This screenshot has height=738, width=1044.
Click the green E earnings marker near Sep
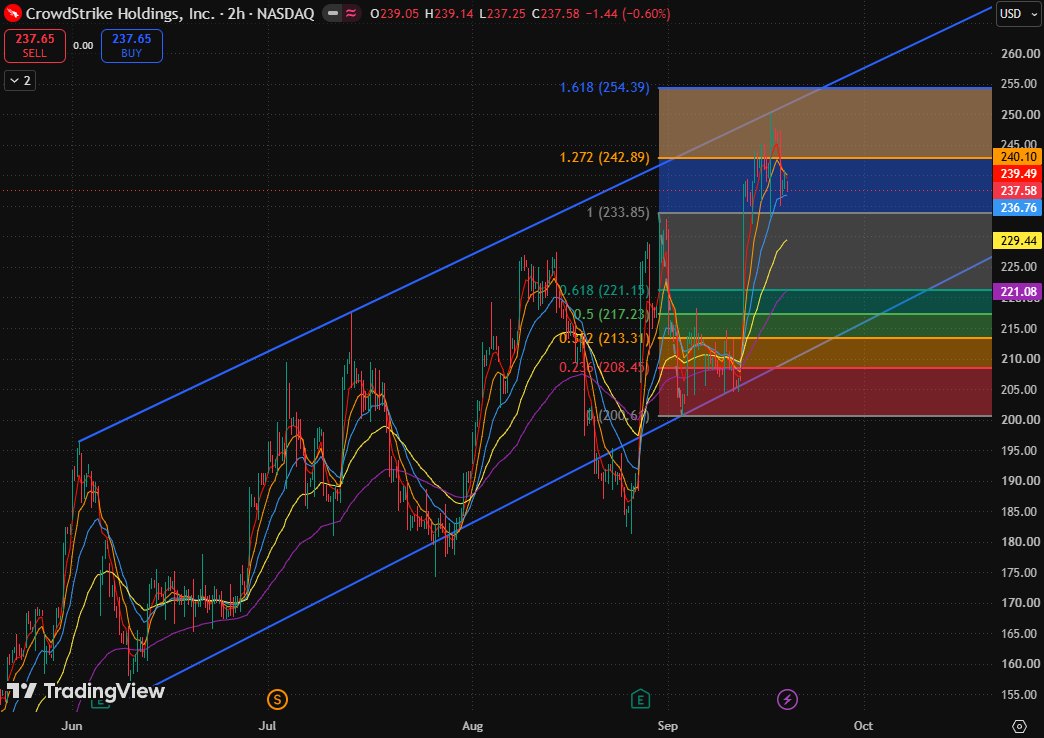(640, 699)
